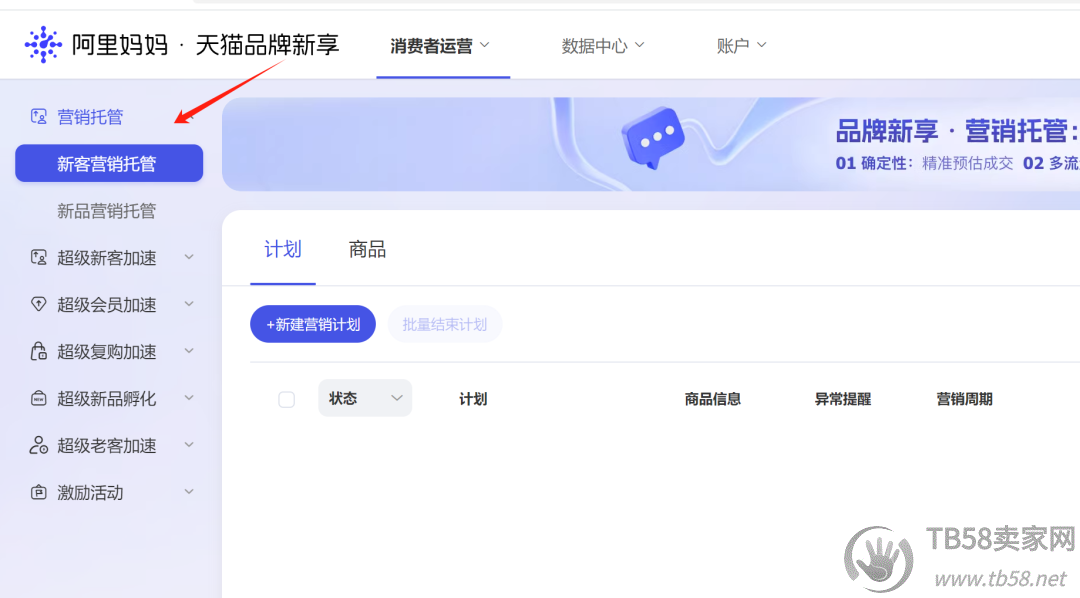Expand the 超级会员加速 chevron

pyautogui.click(x=189, y=304)
